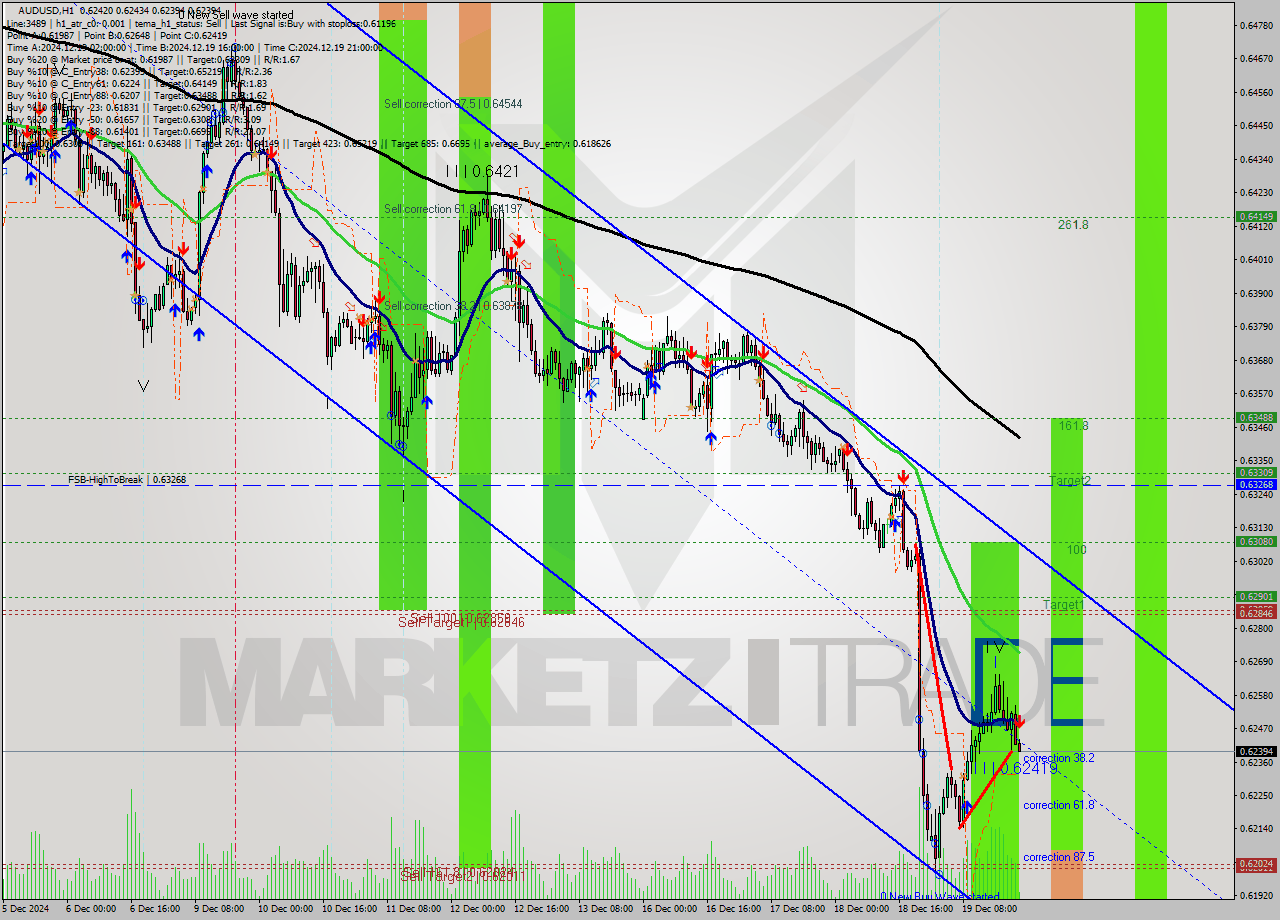Click the green 0.63080 price tag
Image resolution: width=1280 pixels, height=920 pixels.
(1256, 541)
